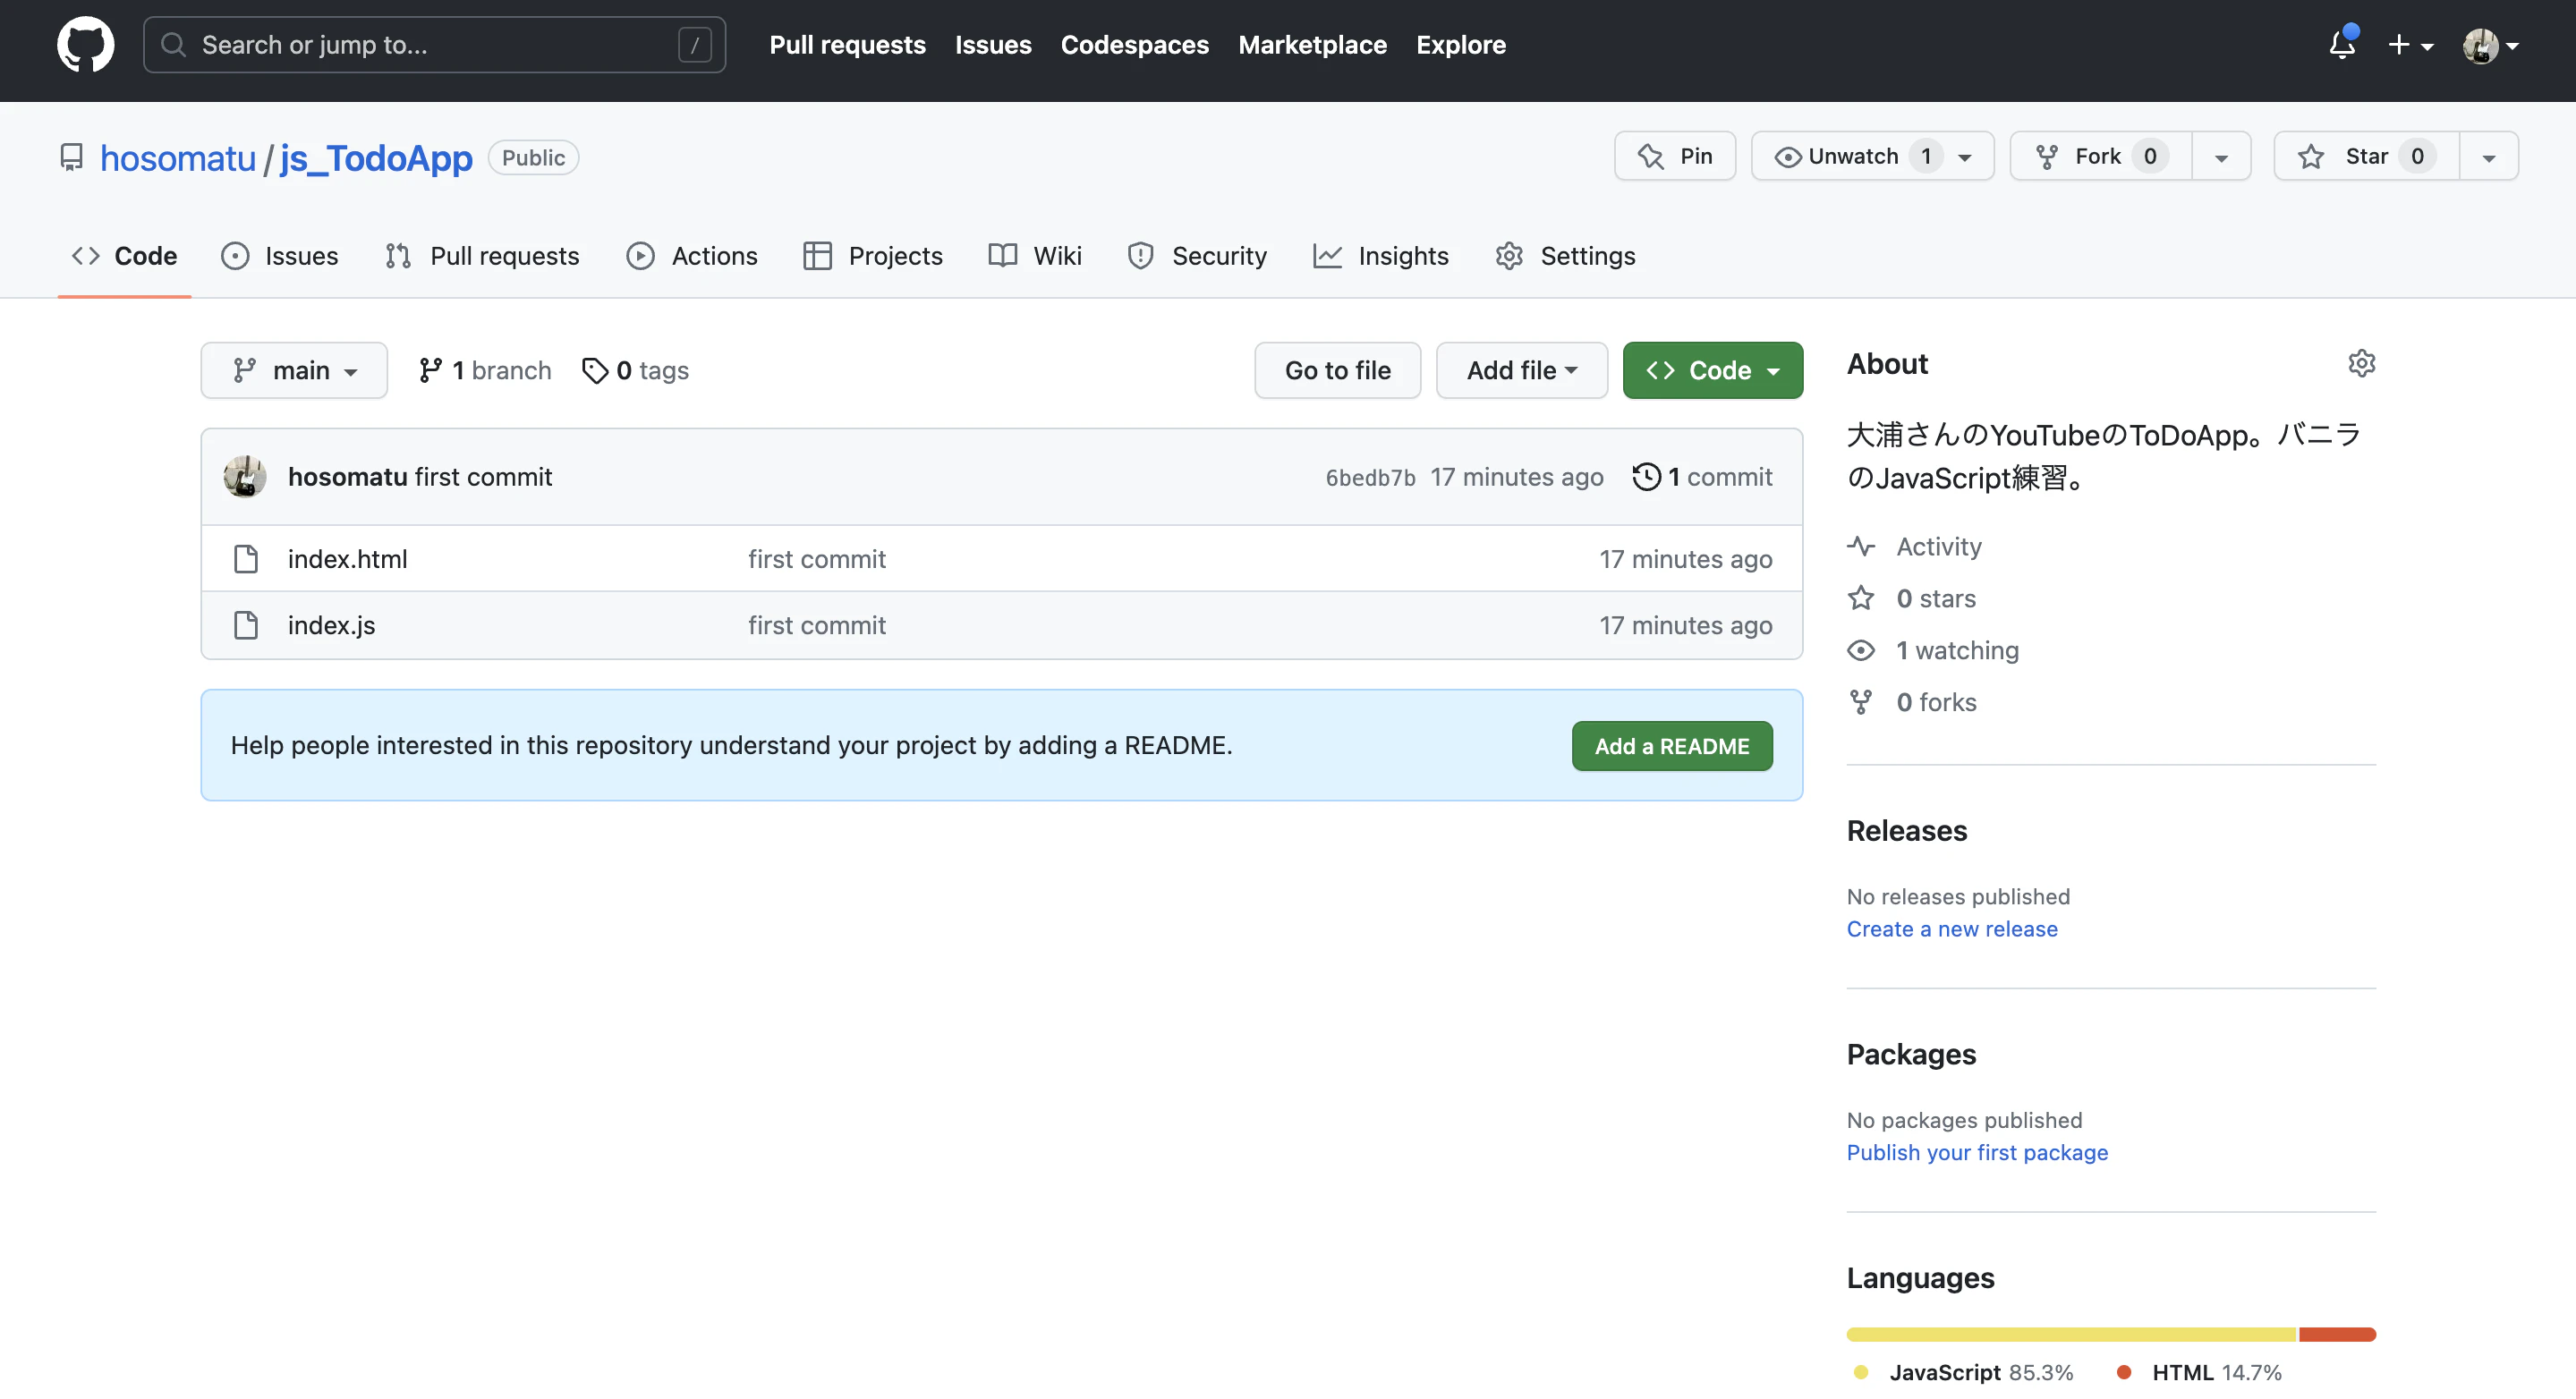The image size is (2576, 1399).
Task: View the 0 tags list
Action: click(x=635, y=370)
